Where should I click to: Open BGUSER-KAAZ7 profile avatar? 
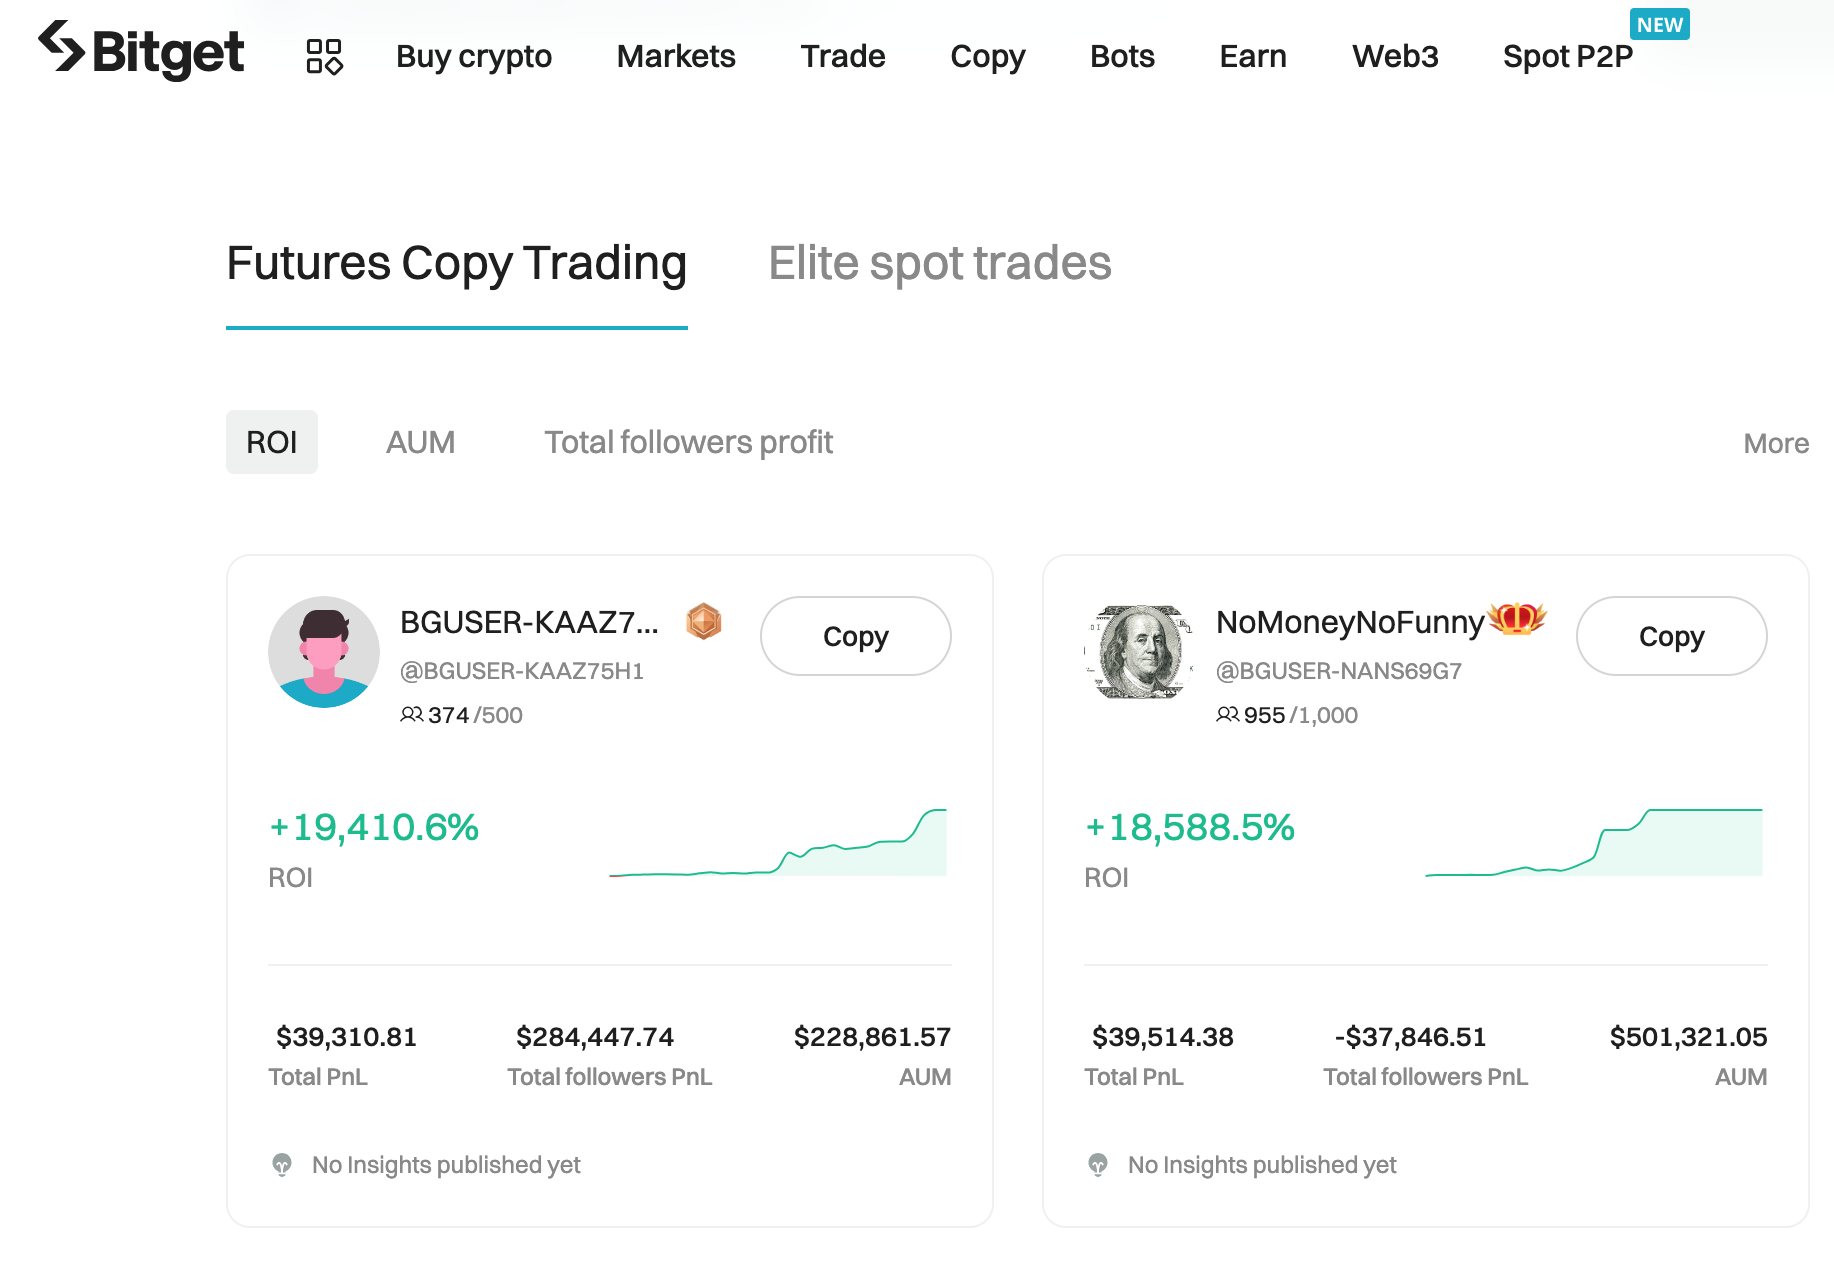point(324,652)
